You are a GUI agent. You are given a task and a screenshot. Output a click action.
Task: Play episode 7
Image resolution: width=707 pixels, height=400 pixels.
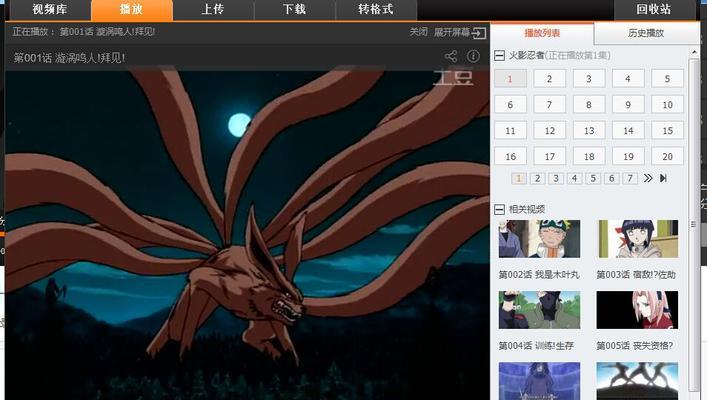tap(550, 105)
